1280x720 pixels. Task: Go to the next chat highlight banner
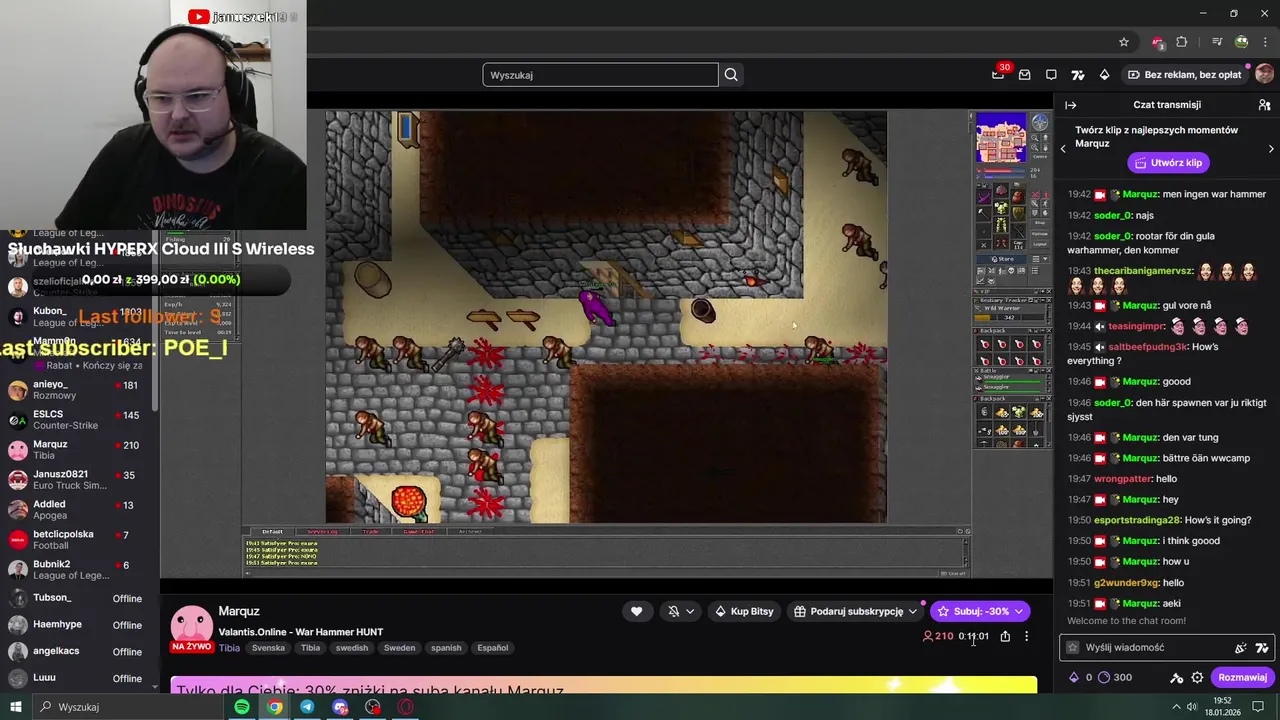[x=1271, y=149]
